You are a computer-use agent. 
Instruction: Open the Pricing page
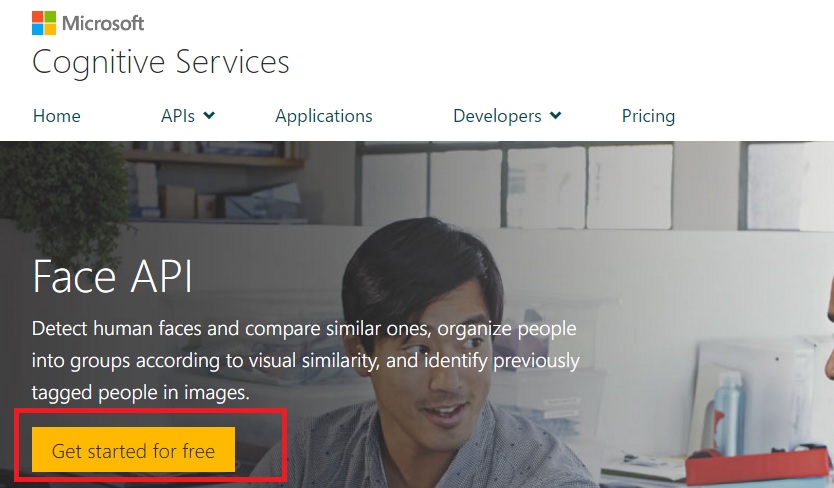[x=648, y=116]
